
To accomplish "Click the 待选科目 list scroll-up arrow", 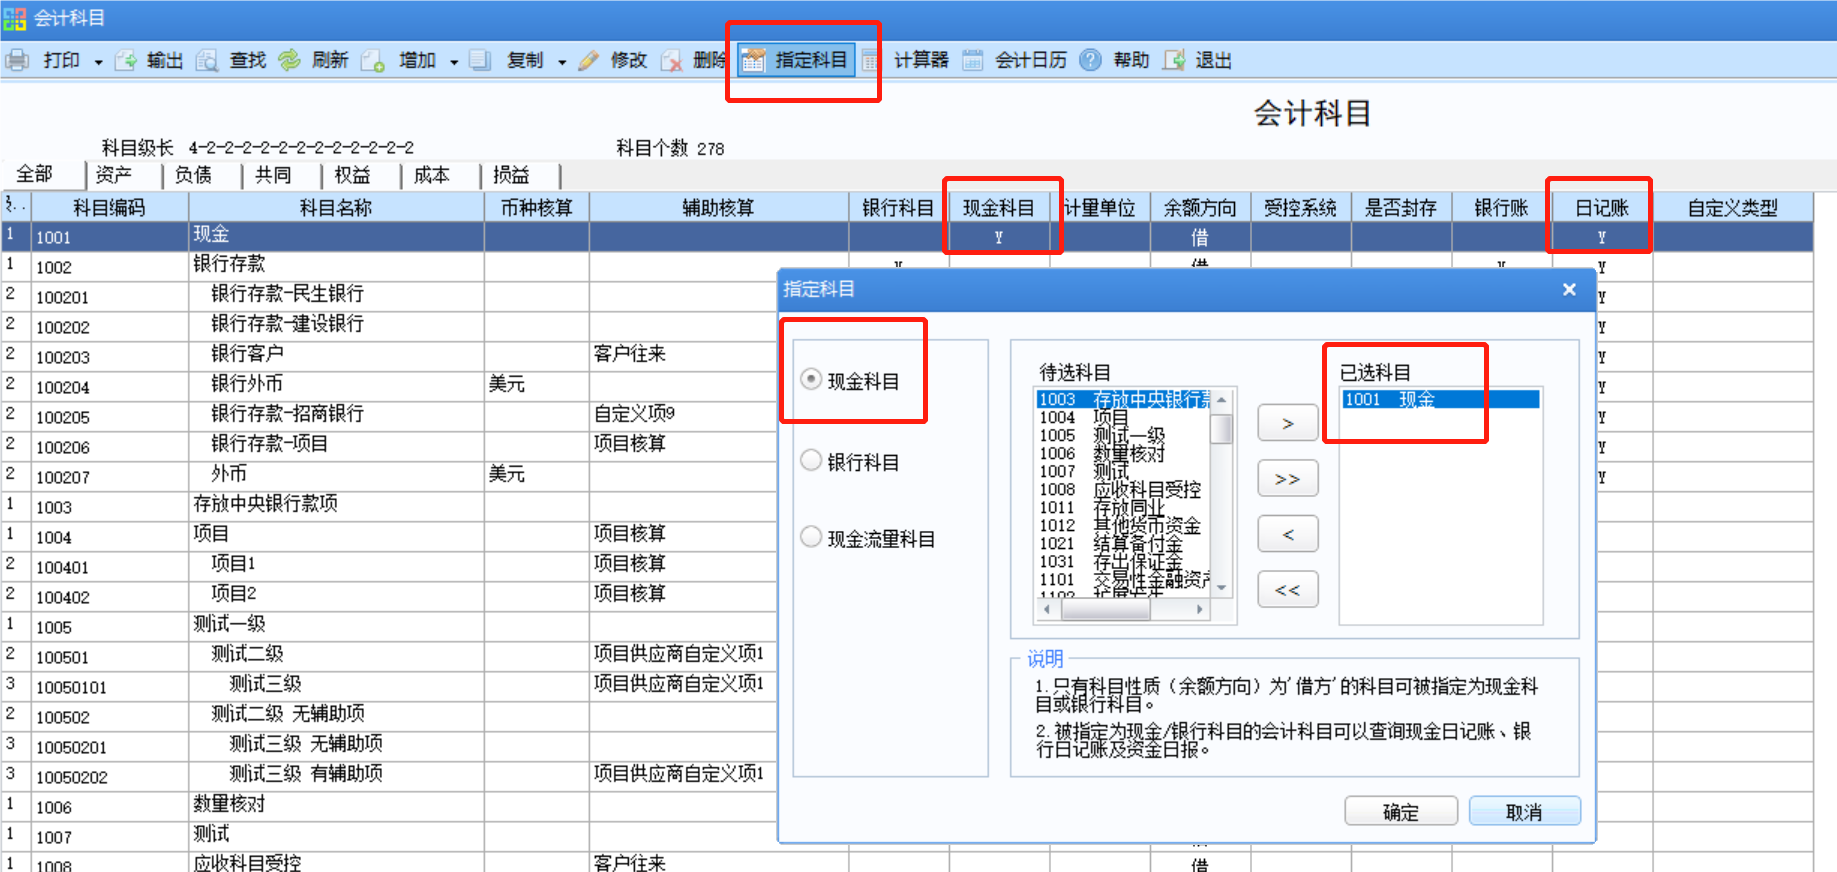I will (1221, 399).
